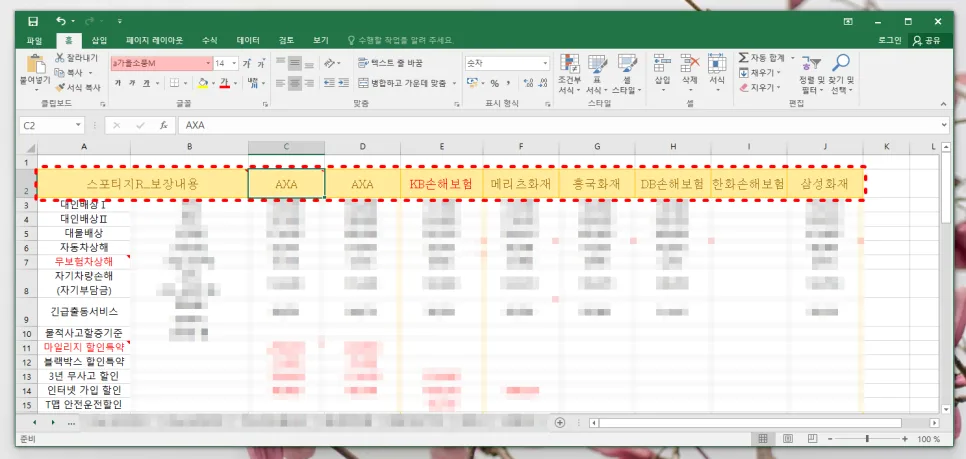The image size is (966, 459).
Task: Open Conditional Formatting (조건부 서식)
Action: [569, 75]
